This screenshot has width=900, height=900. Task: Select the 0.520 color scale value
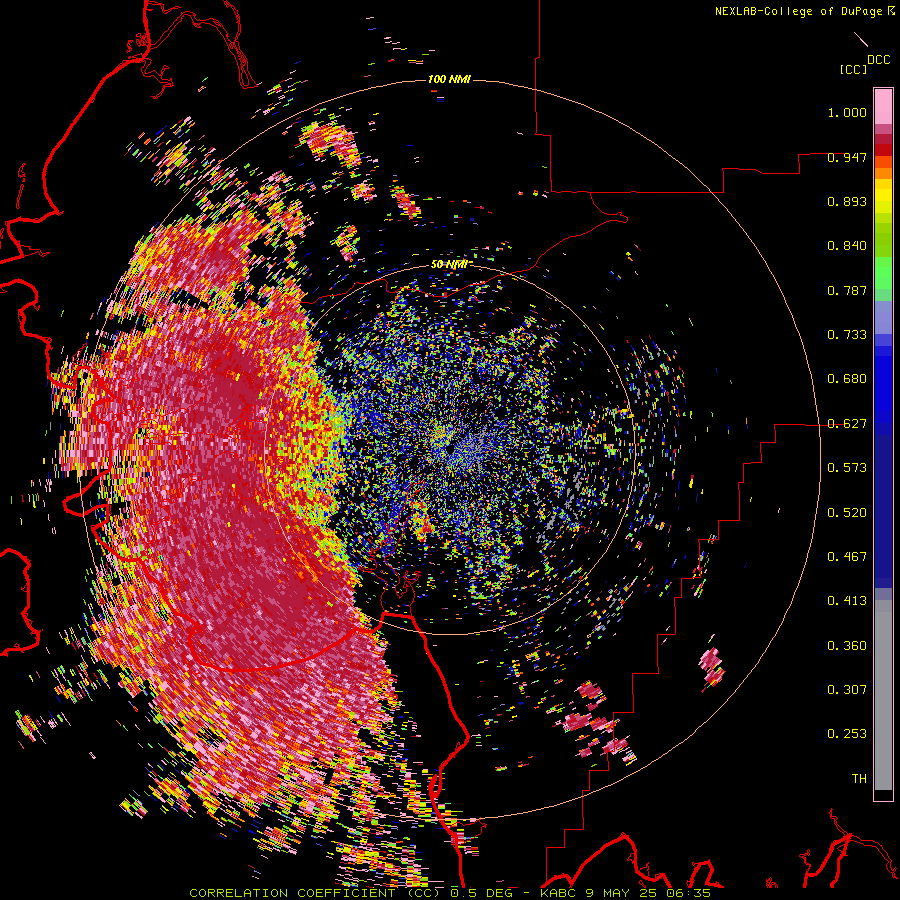(847, 513)
